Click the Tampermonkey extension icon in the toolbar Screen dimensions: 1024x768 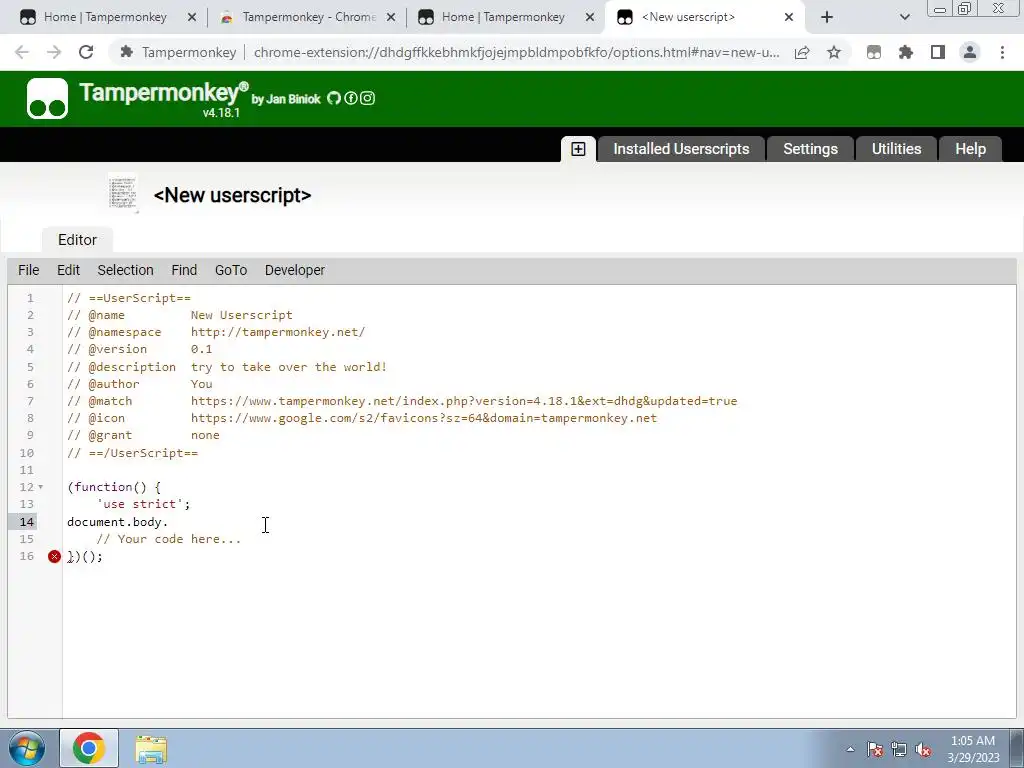click(874, 52)
